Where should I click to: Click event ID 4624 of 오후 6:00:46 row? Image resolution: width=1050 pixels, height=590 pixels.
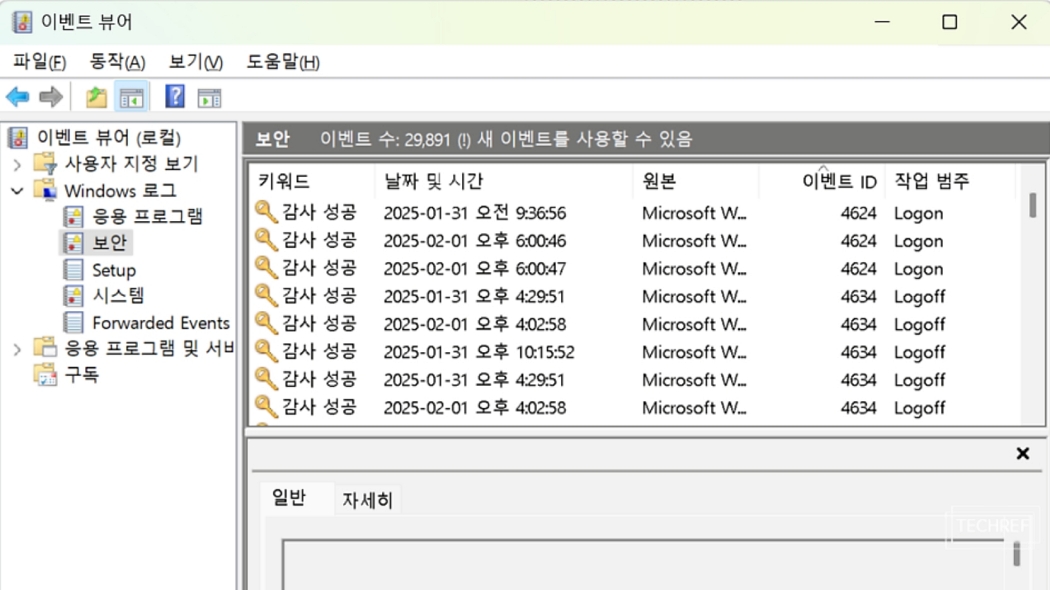click(x=858, y=241)
